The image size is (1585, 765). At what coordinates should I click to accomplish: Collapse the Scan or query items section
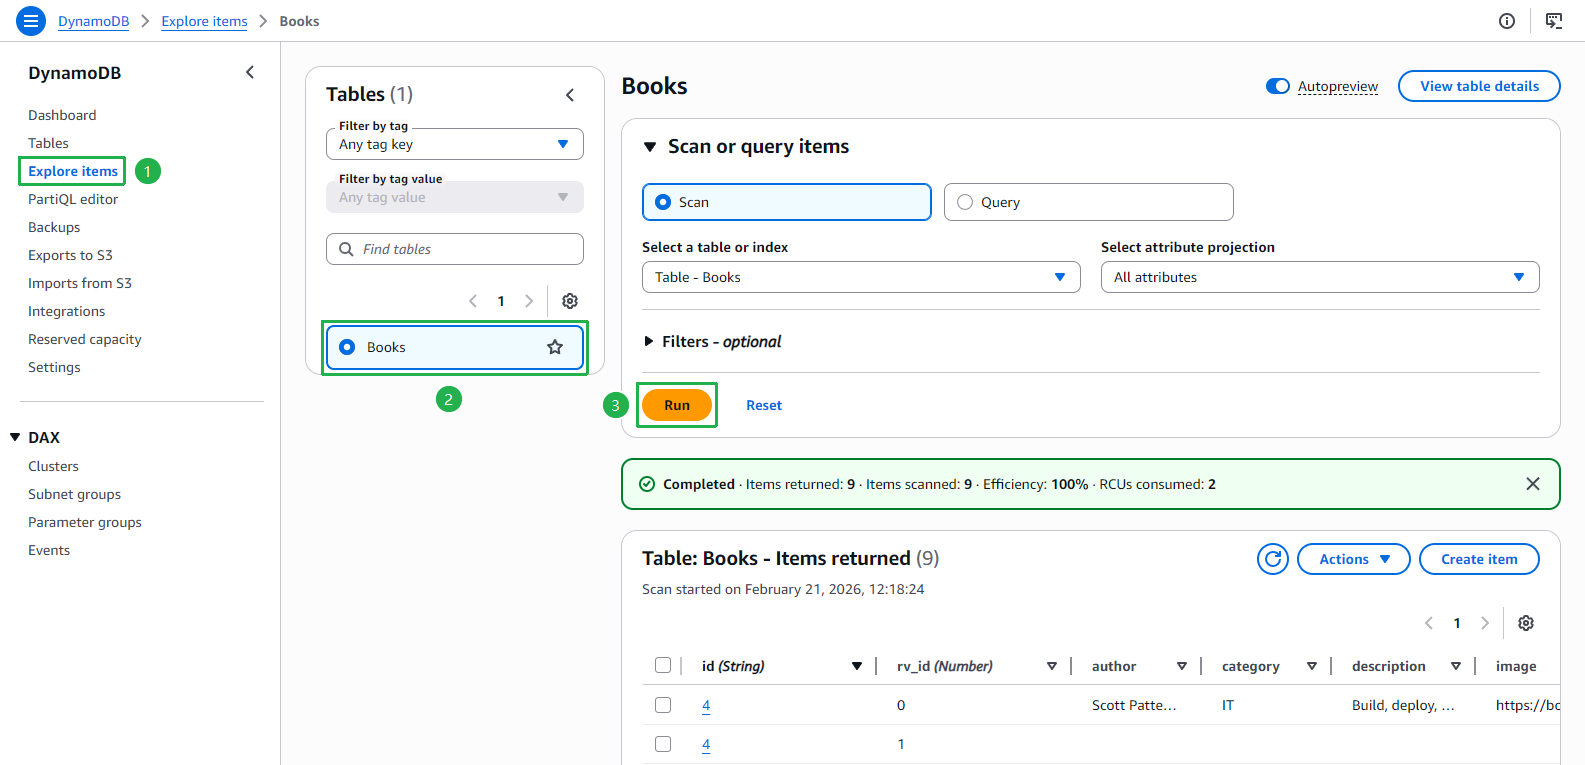[650, 147]
